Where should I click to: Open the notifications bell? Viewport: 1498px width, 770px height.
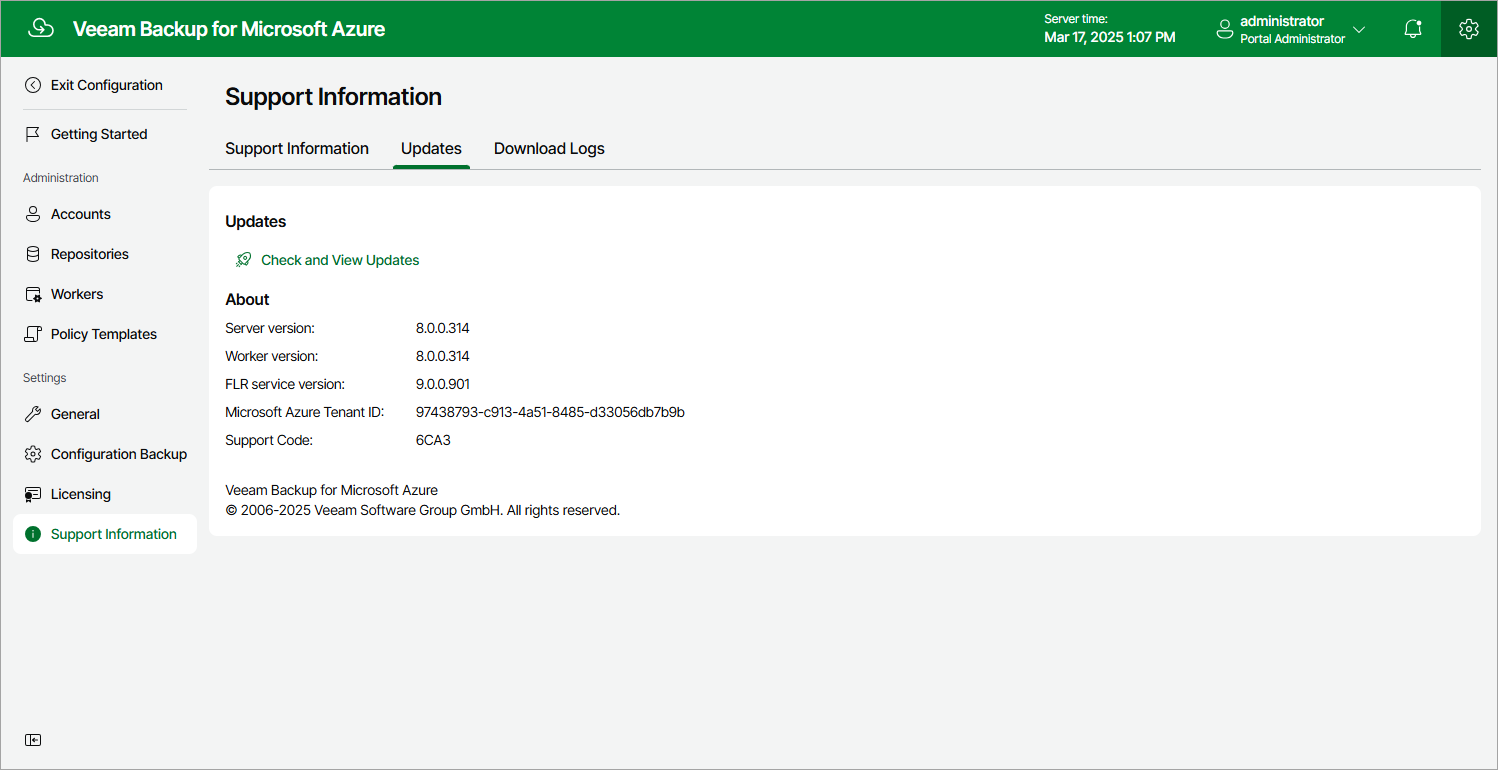(1413, 29)
